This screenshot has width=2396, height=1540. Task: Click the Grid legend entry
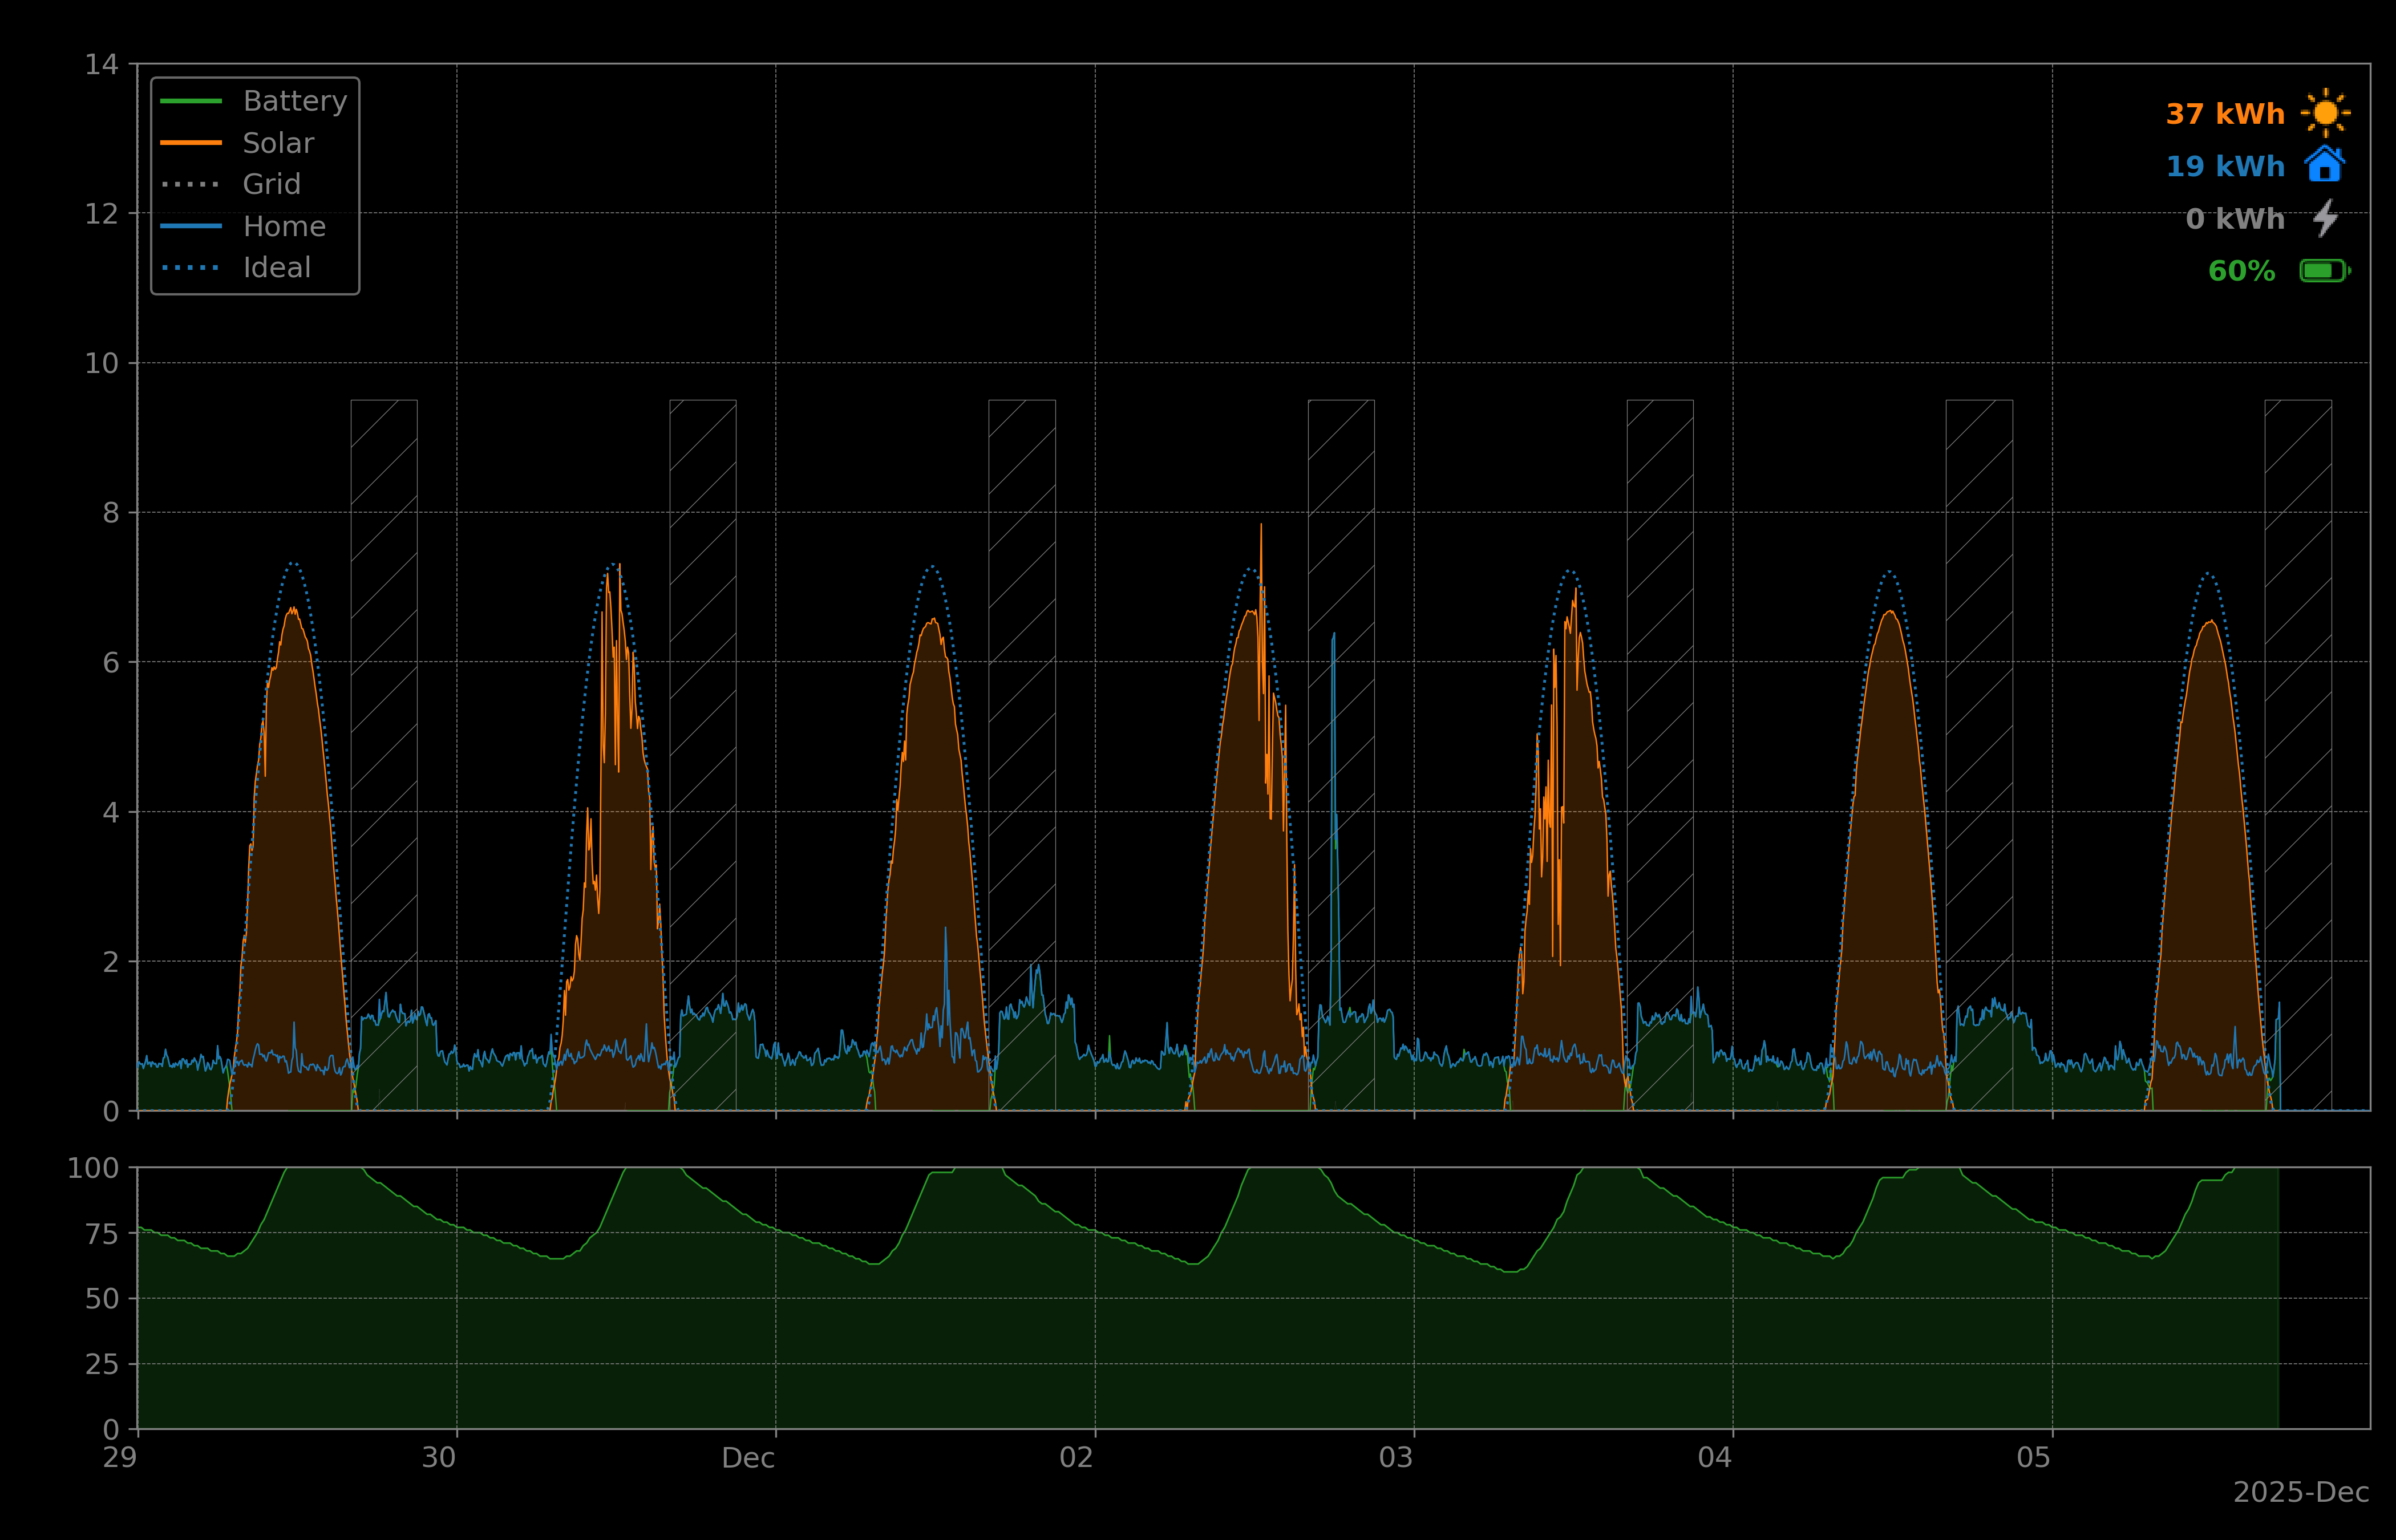pyautogui.click(x=271, y=184)
